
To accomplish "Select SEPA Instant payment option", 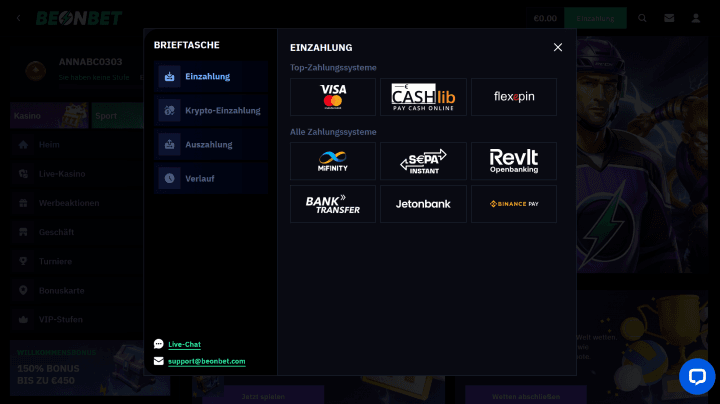I will [x=423, y=161].
